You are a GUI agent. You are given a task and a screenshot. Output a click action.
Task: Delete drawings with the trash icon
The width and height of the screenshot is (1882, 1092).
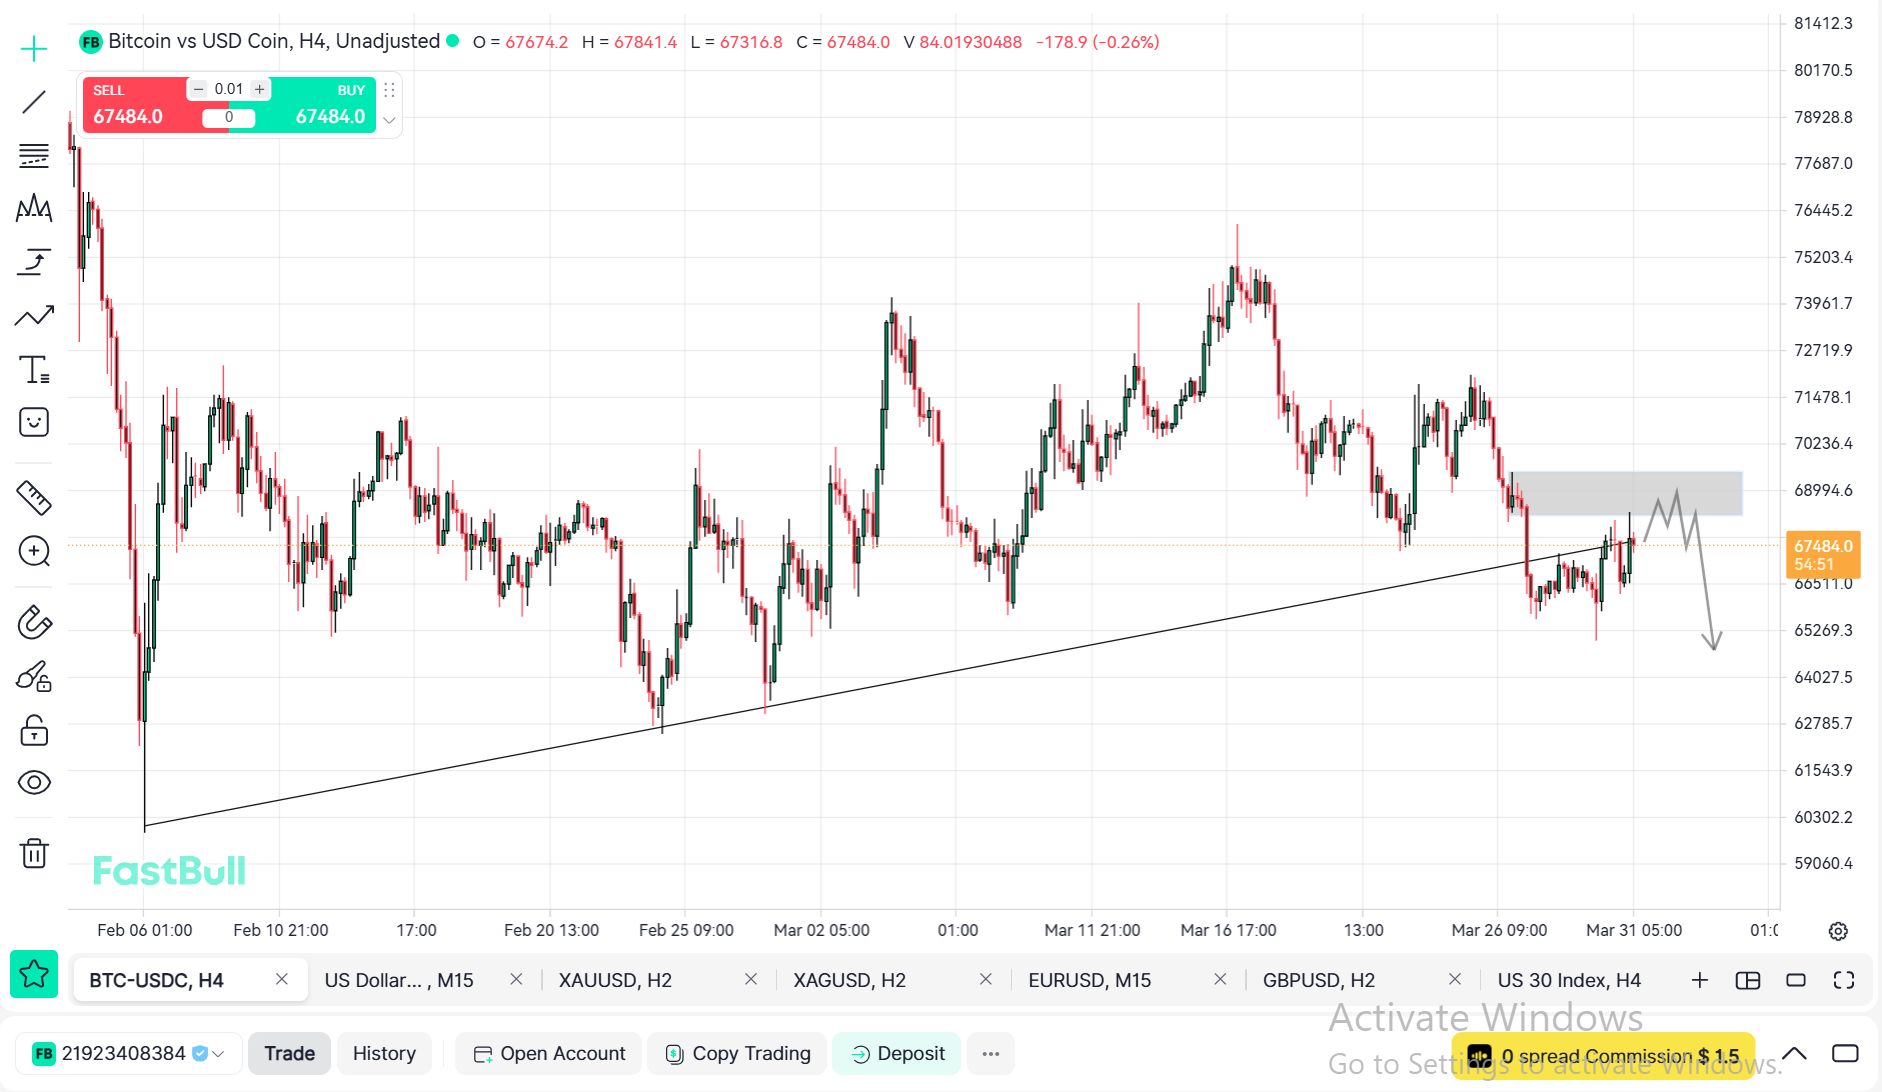pyautogui.click(x=34, y=853)
